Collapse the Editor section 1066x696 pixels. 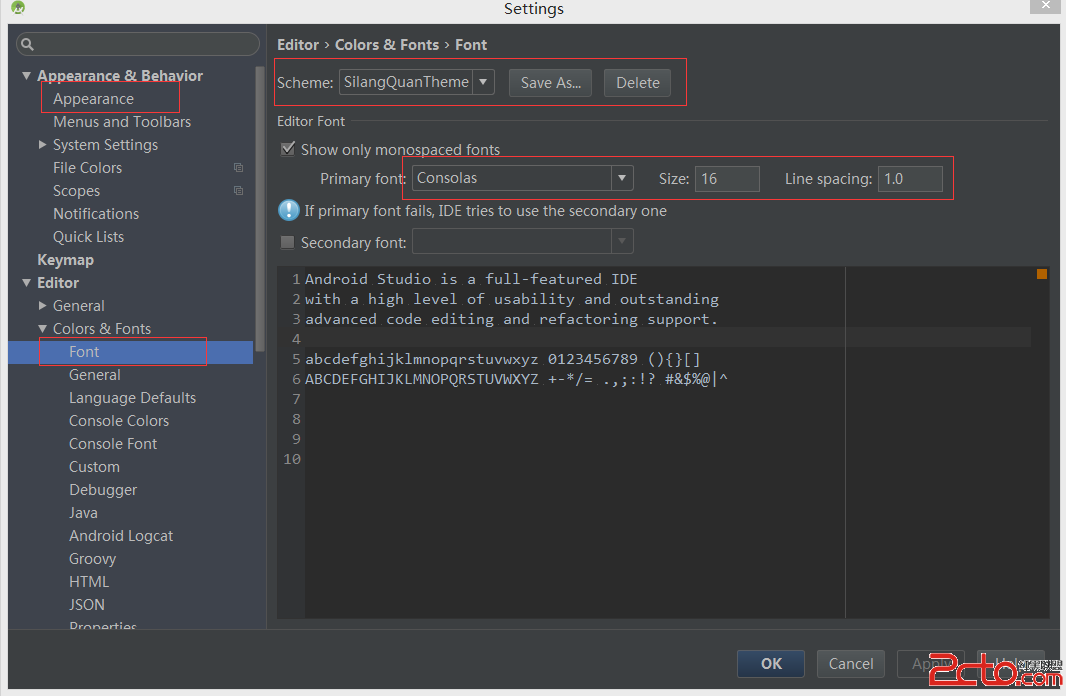(x=27, y=283)
